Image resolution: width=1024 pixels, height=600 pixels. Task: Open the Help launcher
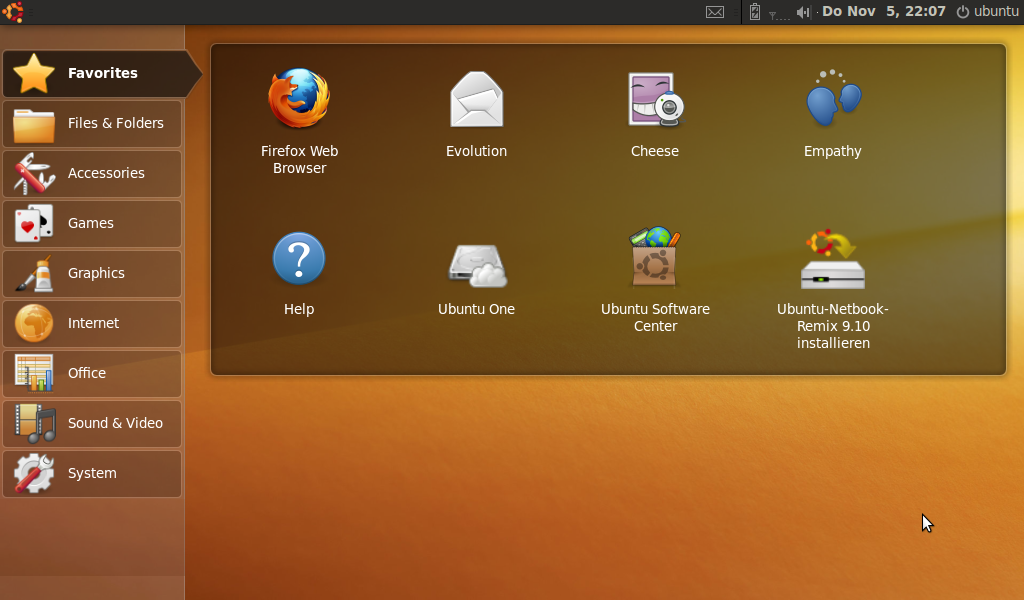(299, 273)
